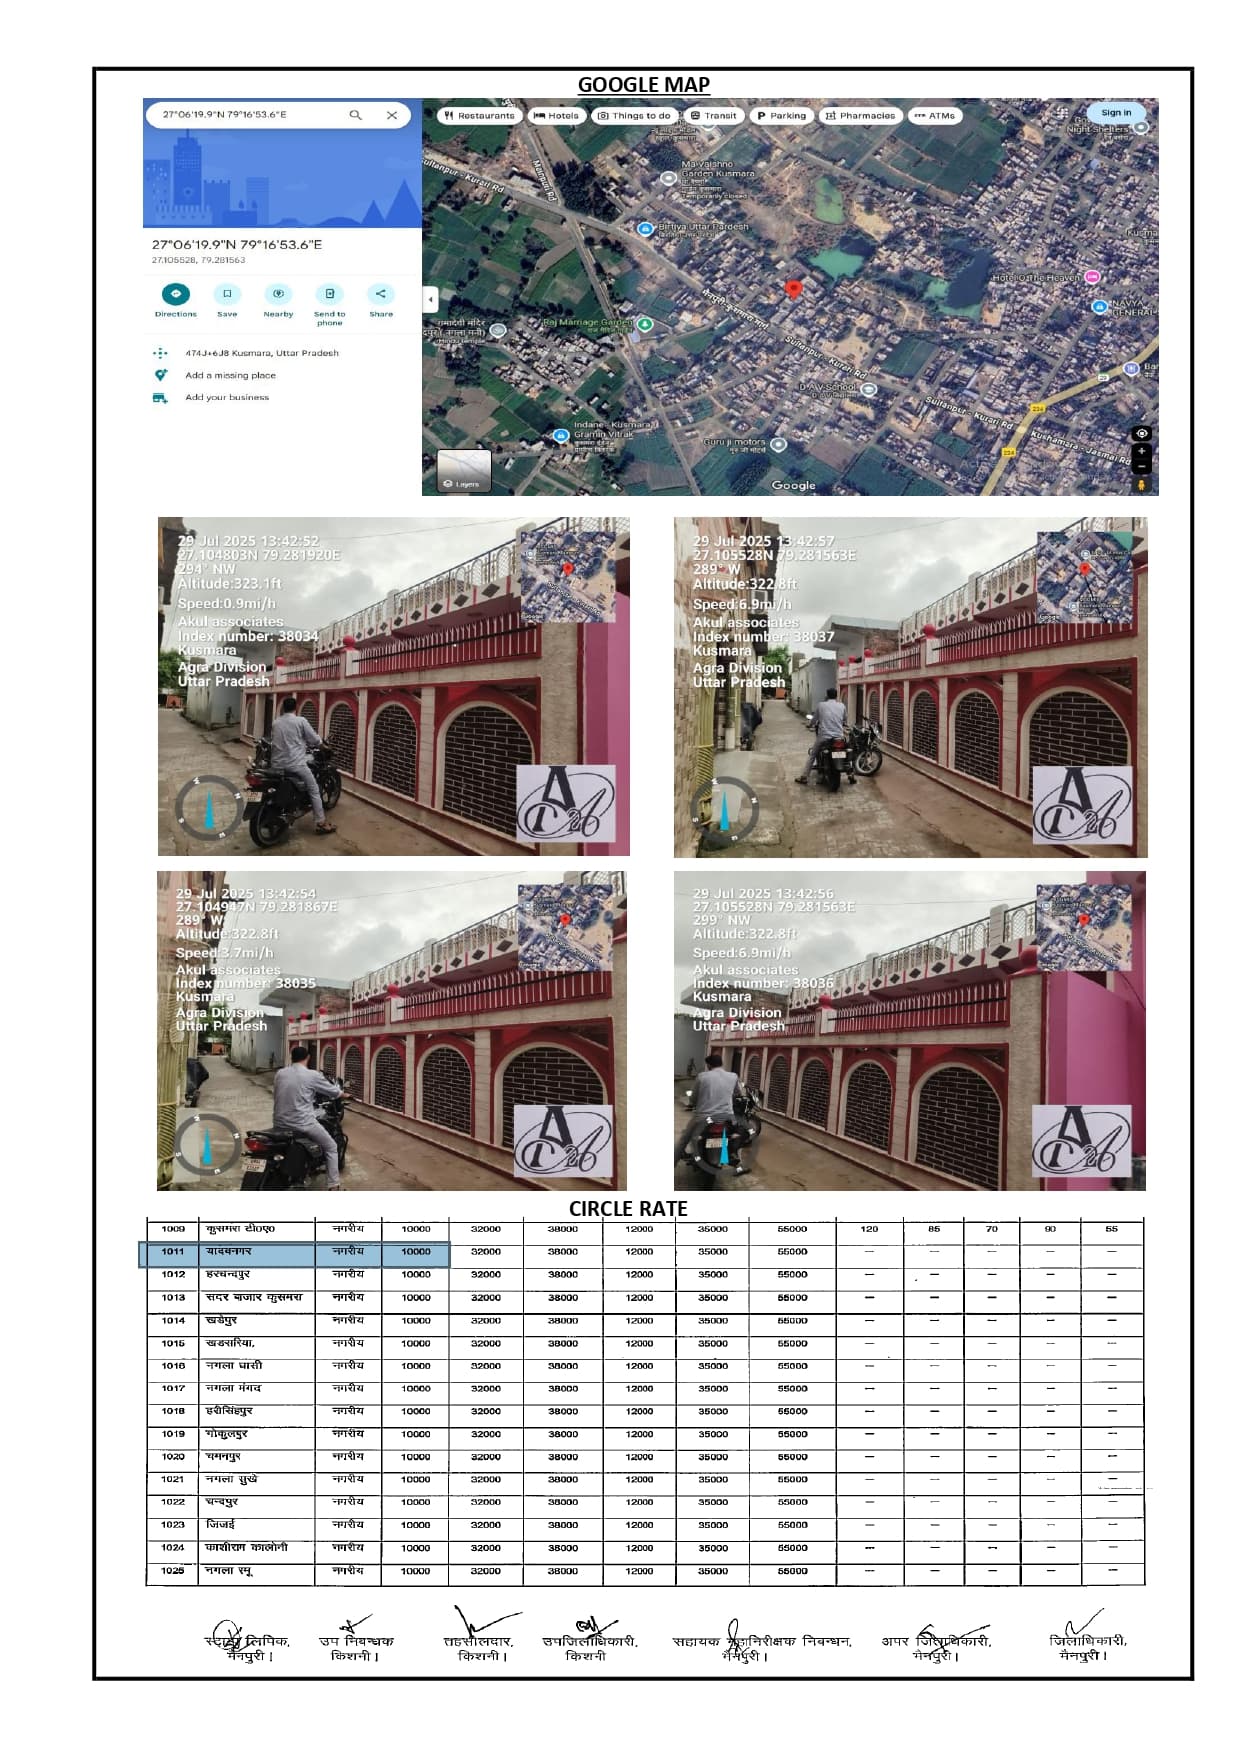The image size is (1240, 1754).
Task: Zoom out with the minus button
Action: (x=1141, y=466)
